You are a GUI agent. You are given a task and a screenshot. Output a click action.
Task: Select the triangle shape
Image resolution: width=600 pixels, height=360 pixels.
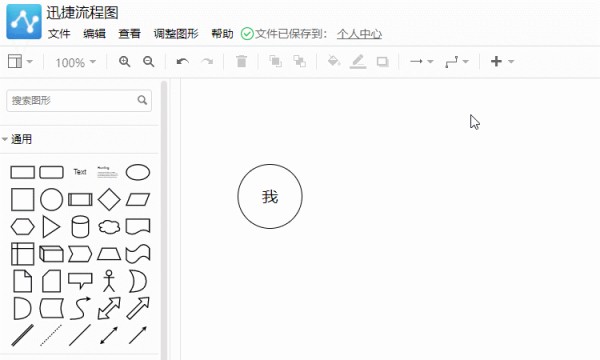(x=51, y=227)
